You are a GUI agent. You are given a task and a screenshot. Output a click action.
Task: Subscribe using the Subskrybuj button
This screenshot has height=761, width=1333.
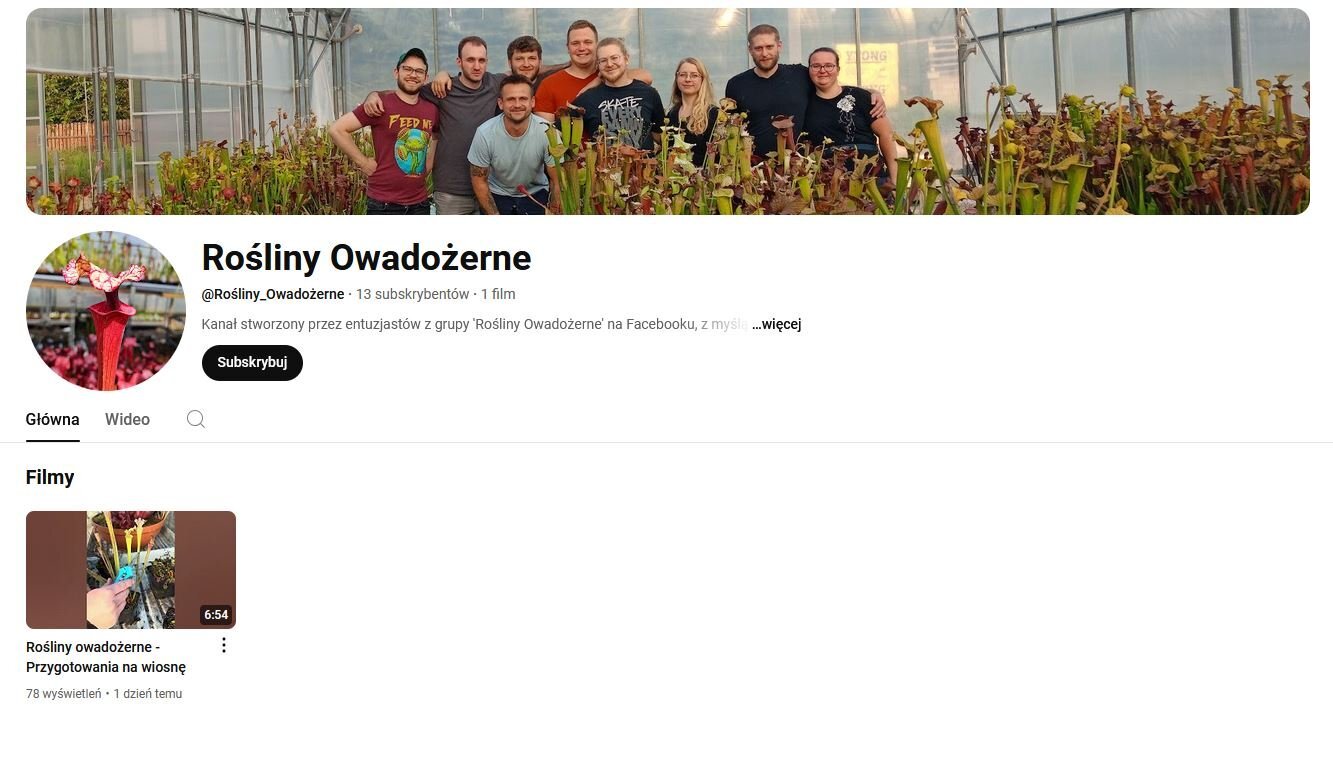click(252, 363)
